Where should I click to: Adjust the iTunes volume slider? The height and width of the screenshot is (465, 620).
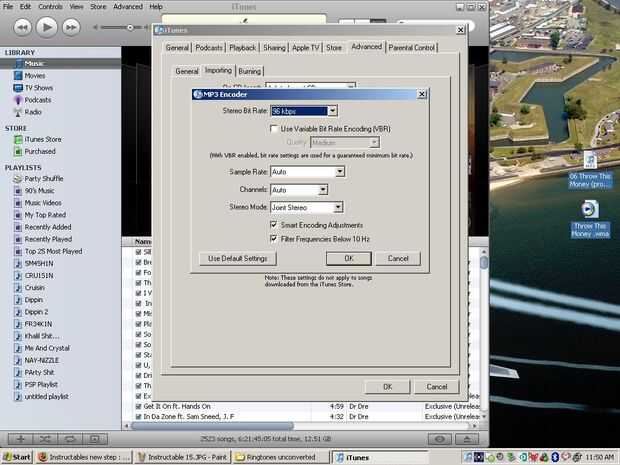click(130, 27)
